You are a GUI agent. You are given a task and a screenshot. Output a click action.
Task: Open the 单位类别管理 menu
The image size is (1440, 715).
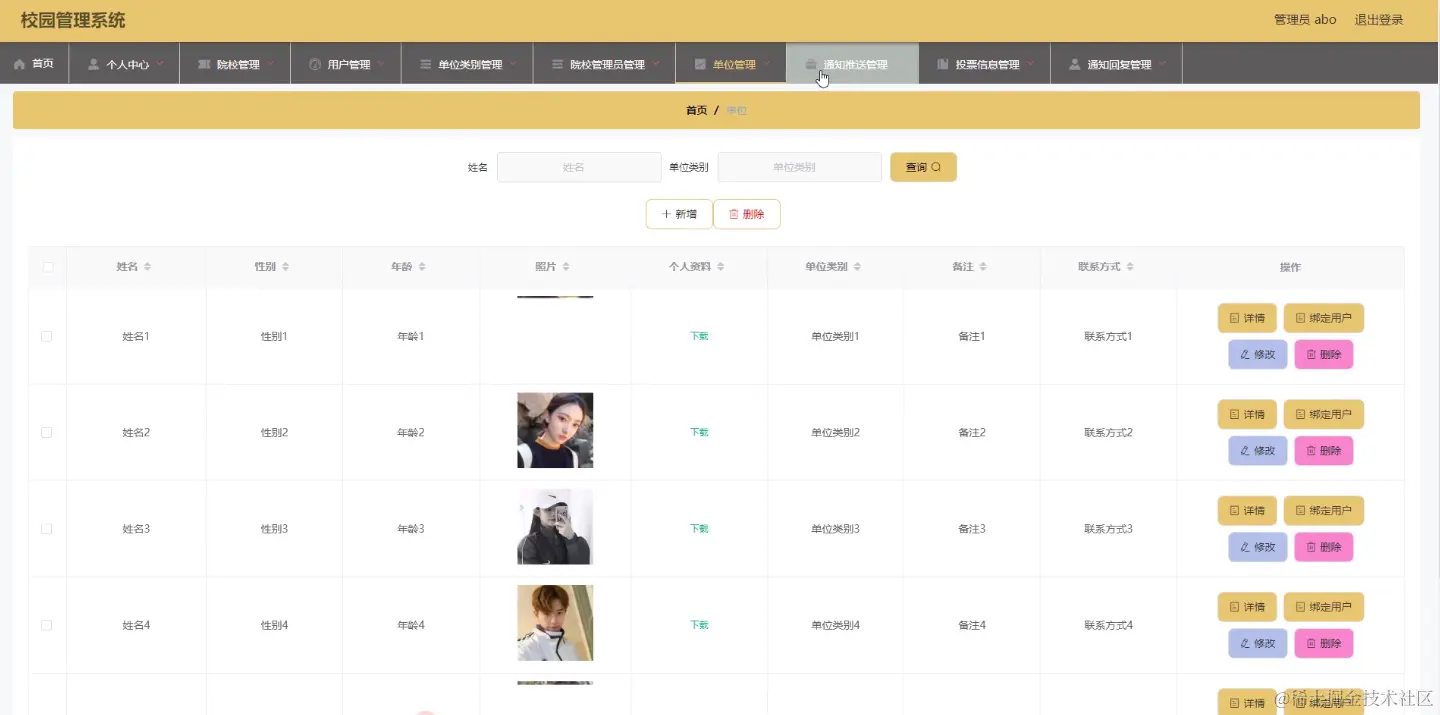click(467, 64)
